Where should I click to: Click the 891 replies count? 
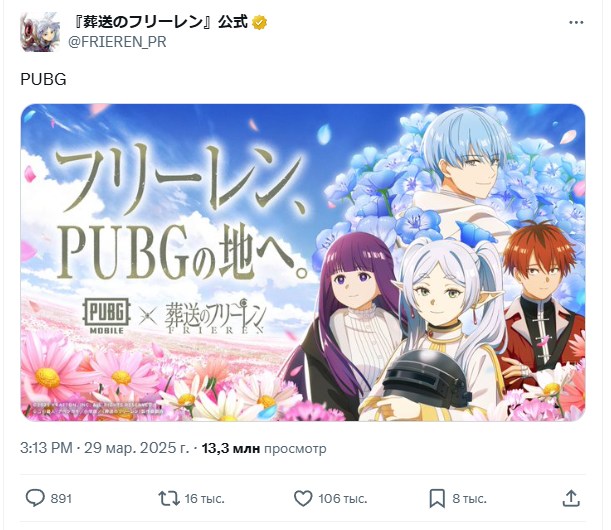tap(61, 499)
